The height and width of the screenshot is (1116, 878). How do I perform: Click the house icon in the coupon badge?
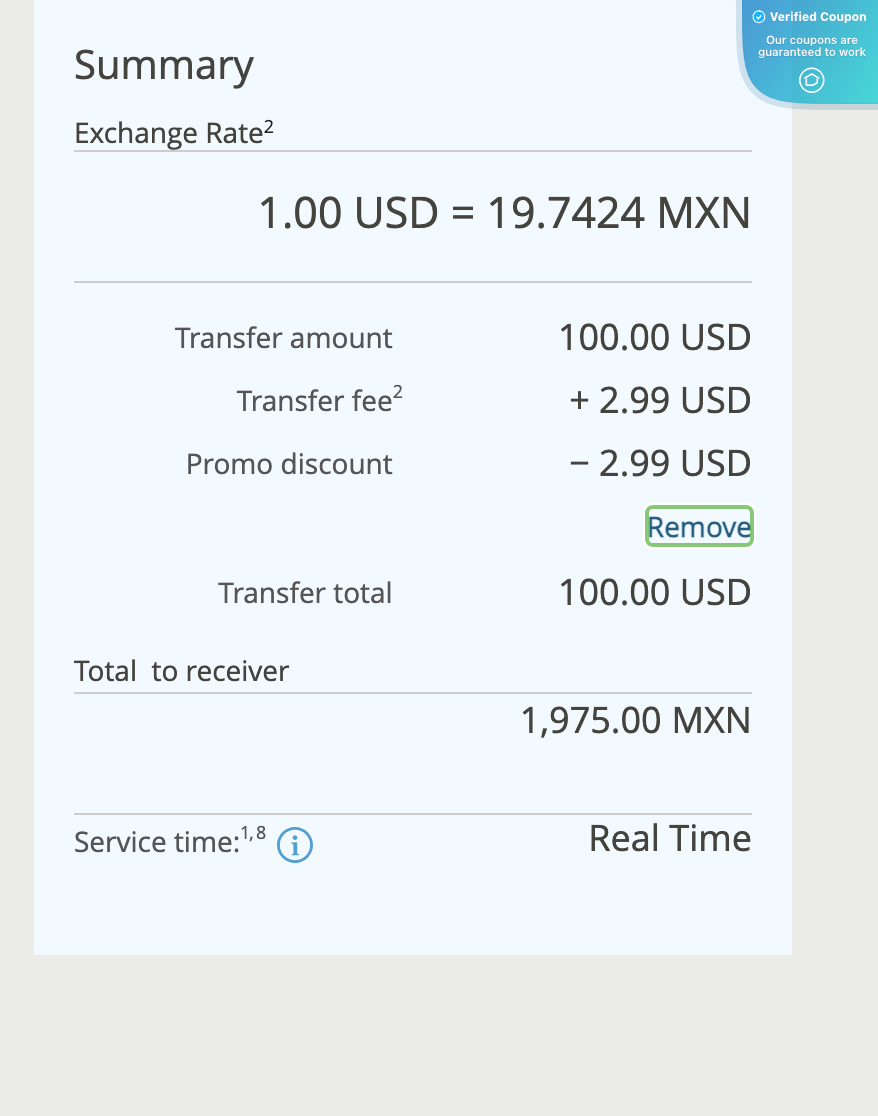(x=812, y=80)
